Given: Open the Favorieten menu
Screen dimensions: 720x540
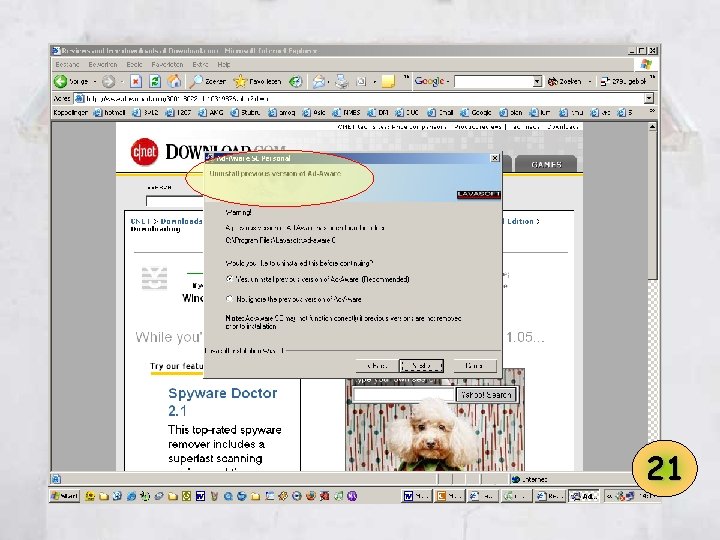Looking at the screenshot, I should click(167, 64).
